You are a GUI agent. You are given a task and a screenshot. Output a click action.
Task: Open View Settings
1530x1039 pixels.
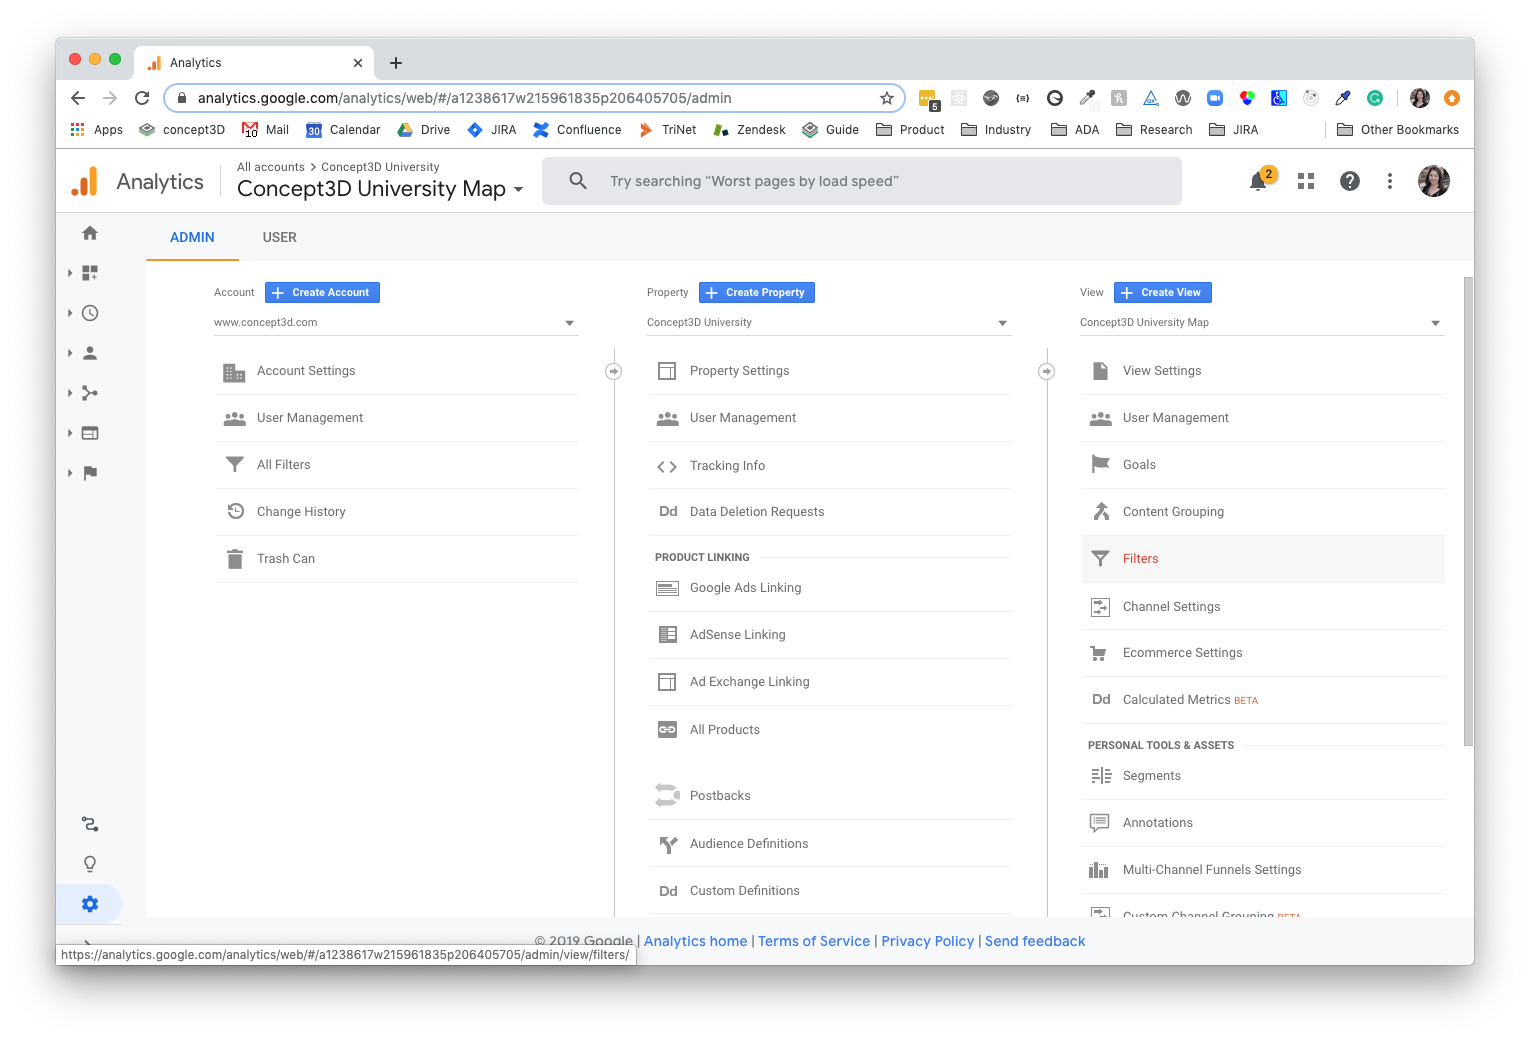click(x=1263, y=371)
